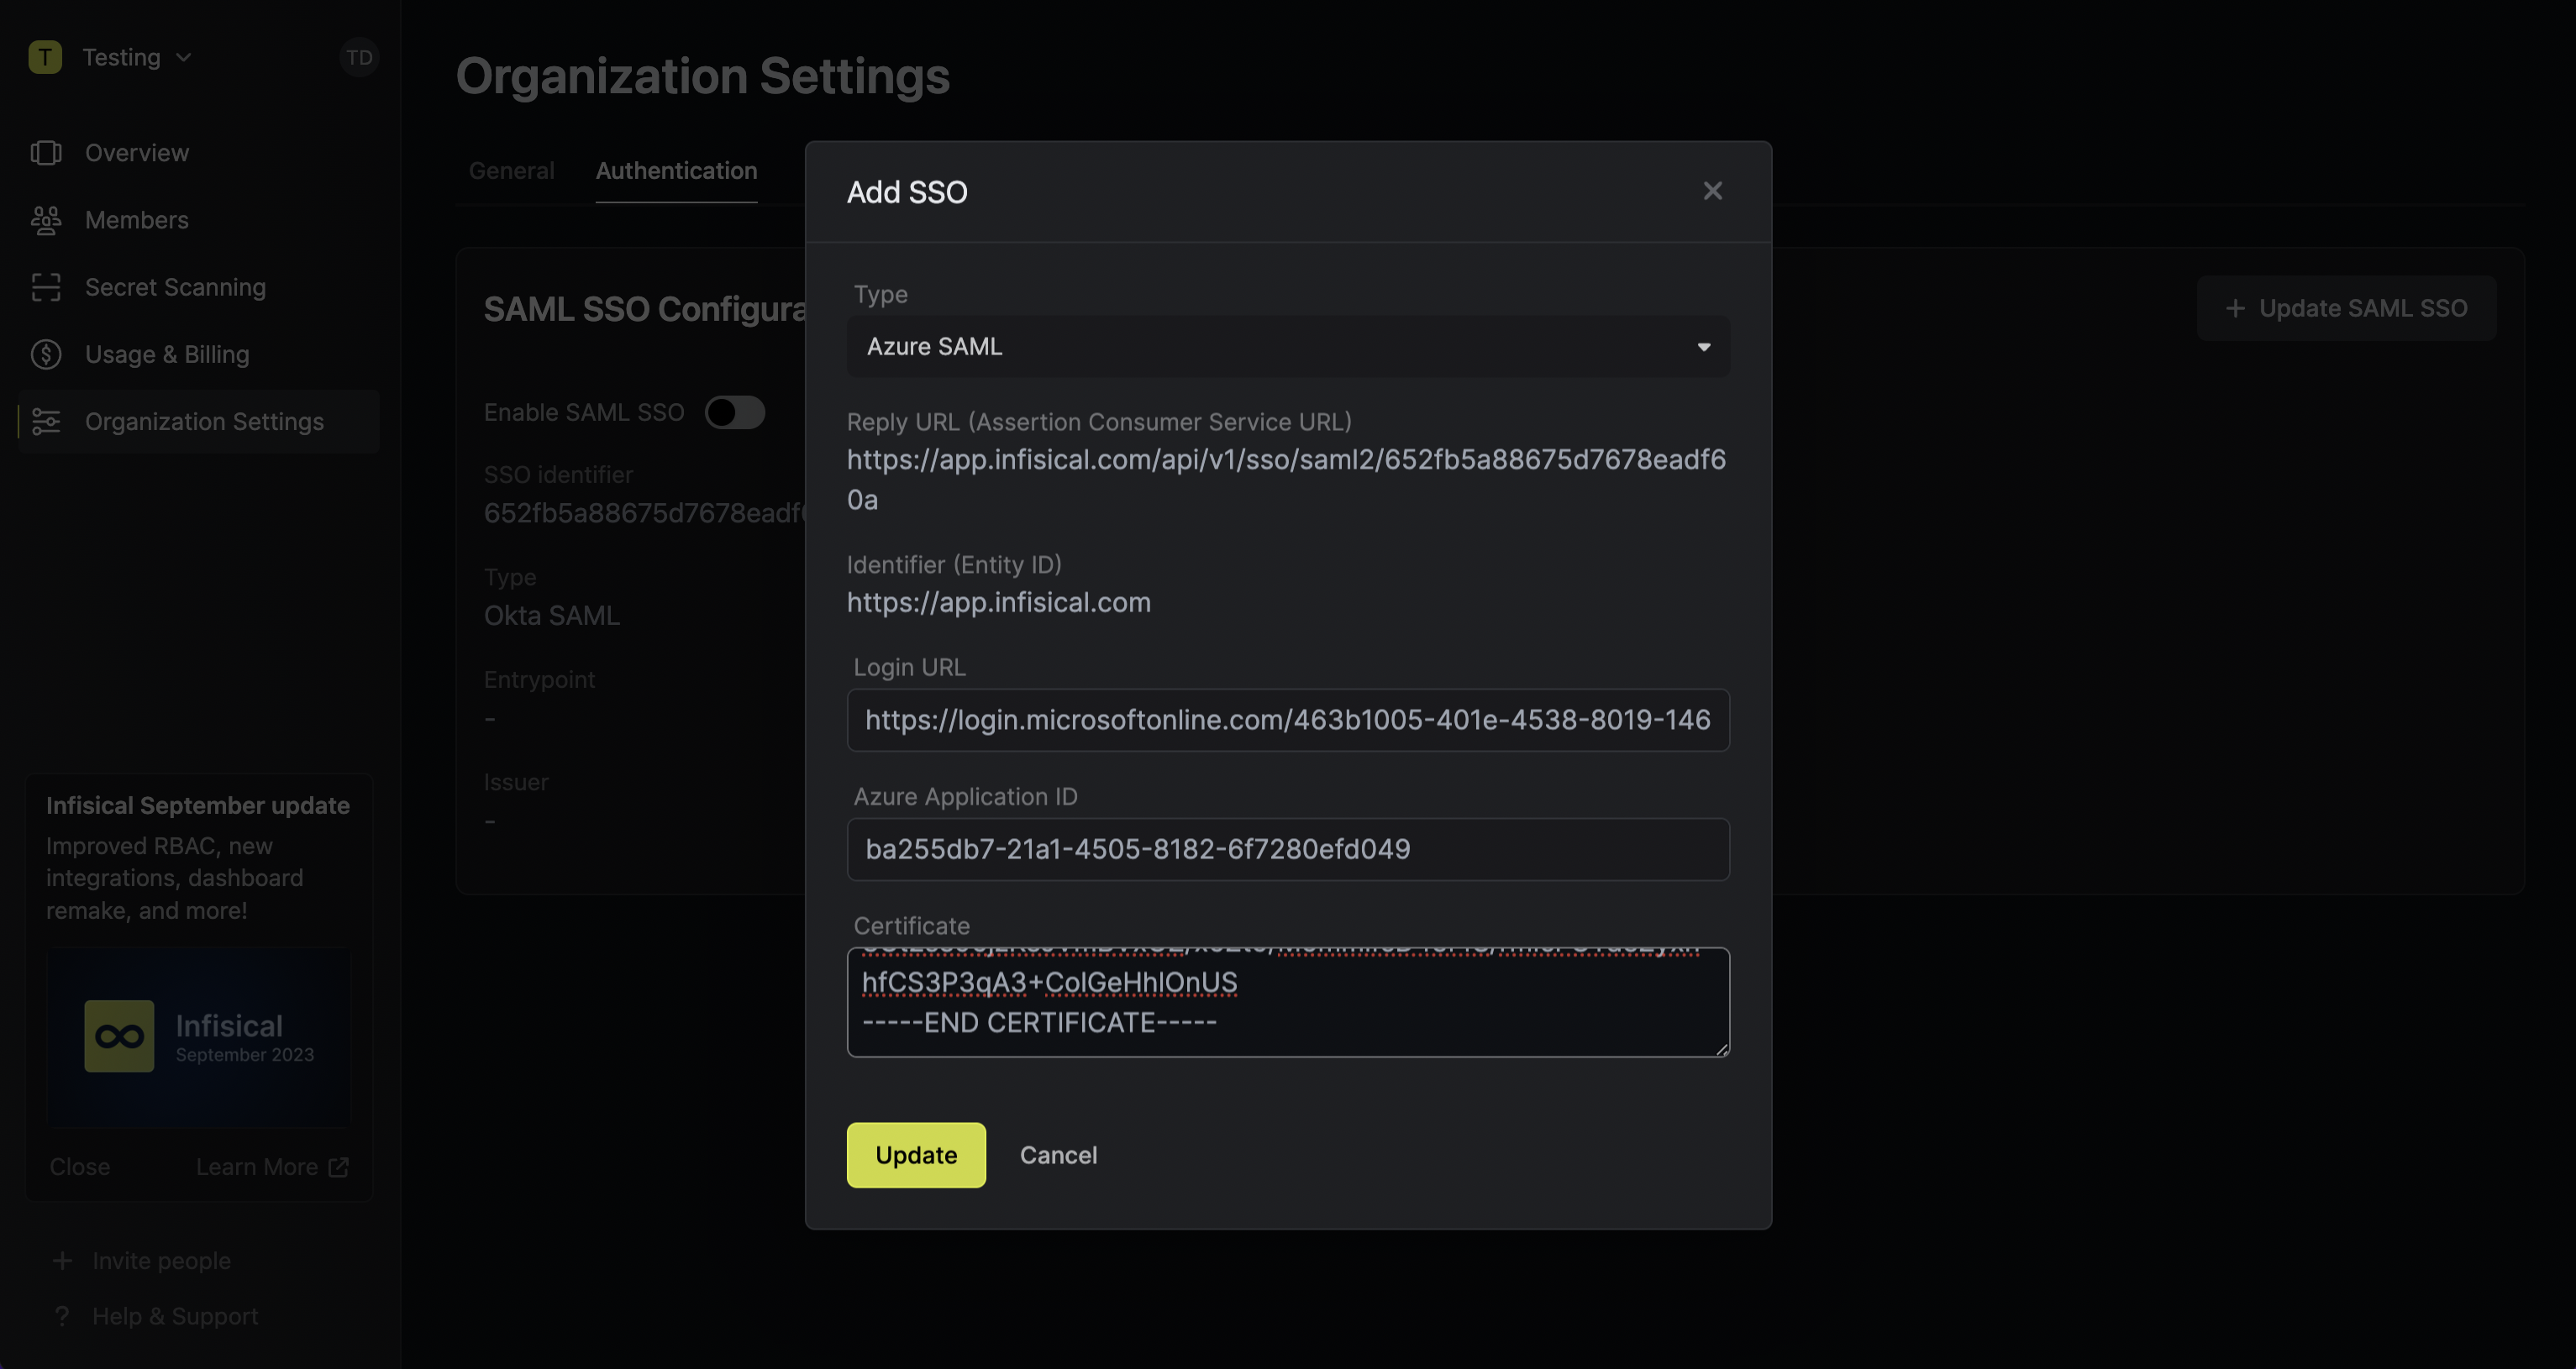Click the Members people icon
The image size is (2576, 1369).
(x=46, y=219)
